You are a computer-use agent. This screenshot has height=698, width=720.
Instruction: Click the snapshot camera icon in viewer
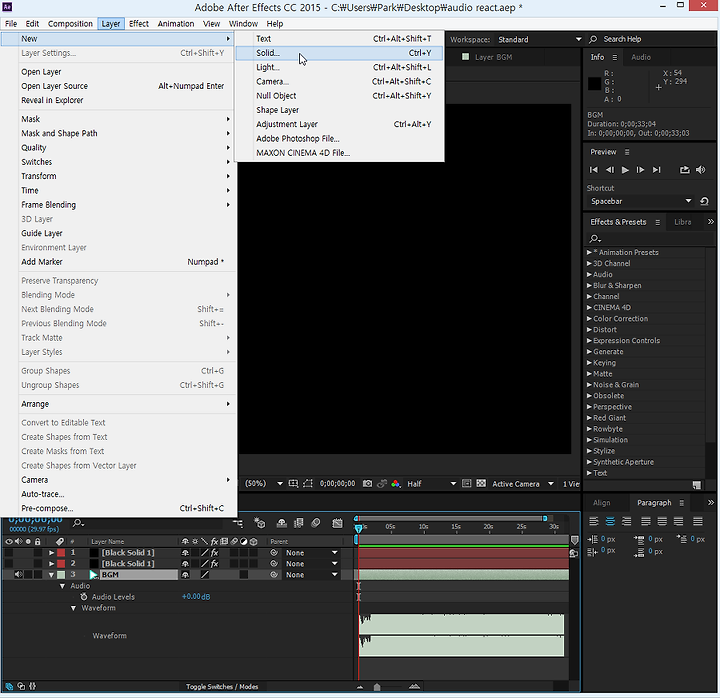point(367,484)
